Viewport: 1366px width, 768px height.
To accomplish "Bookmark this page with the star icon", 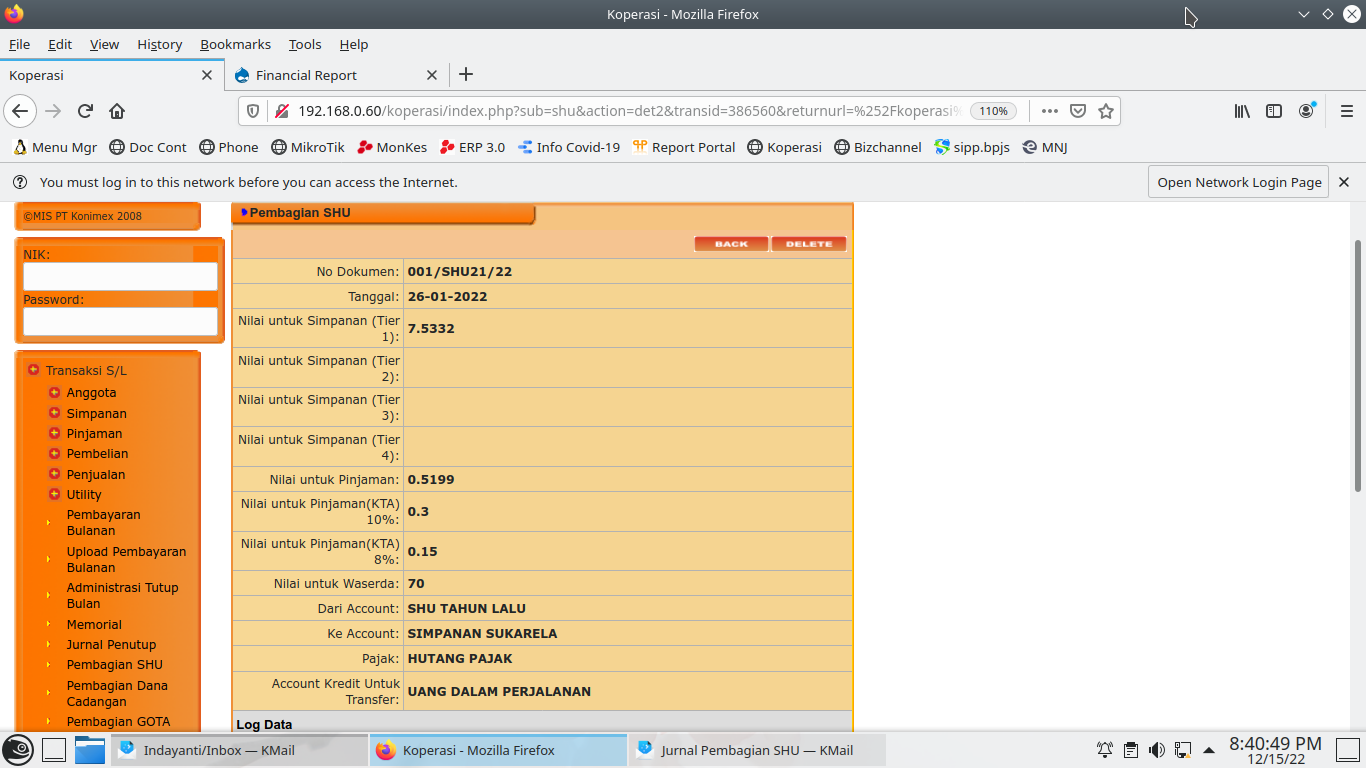I will [1106, 111].
